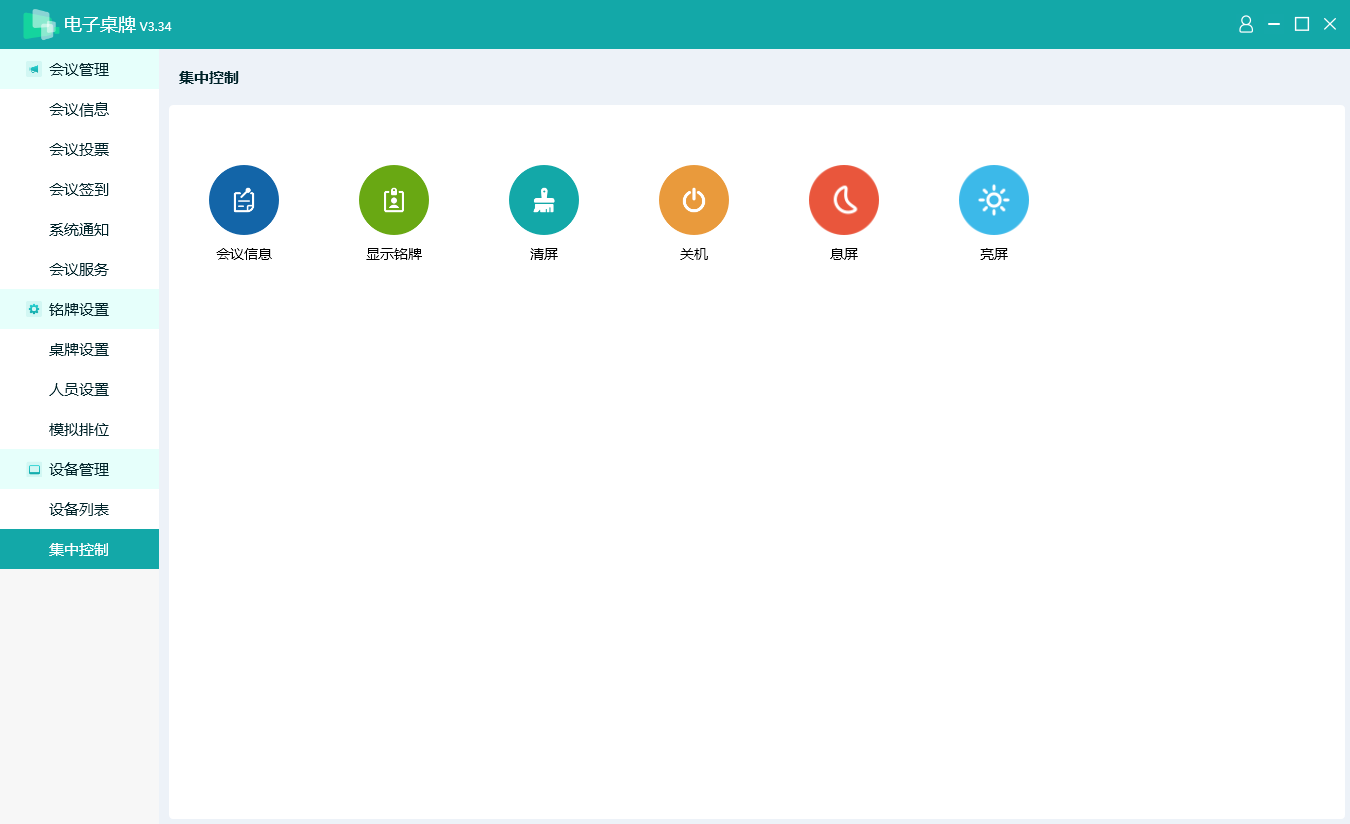Switch to 设备列表 device list
1350x824 pixels.
point(79,510)
